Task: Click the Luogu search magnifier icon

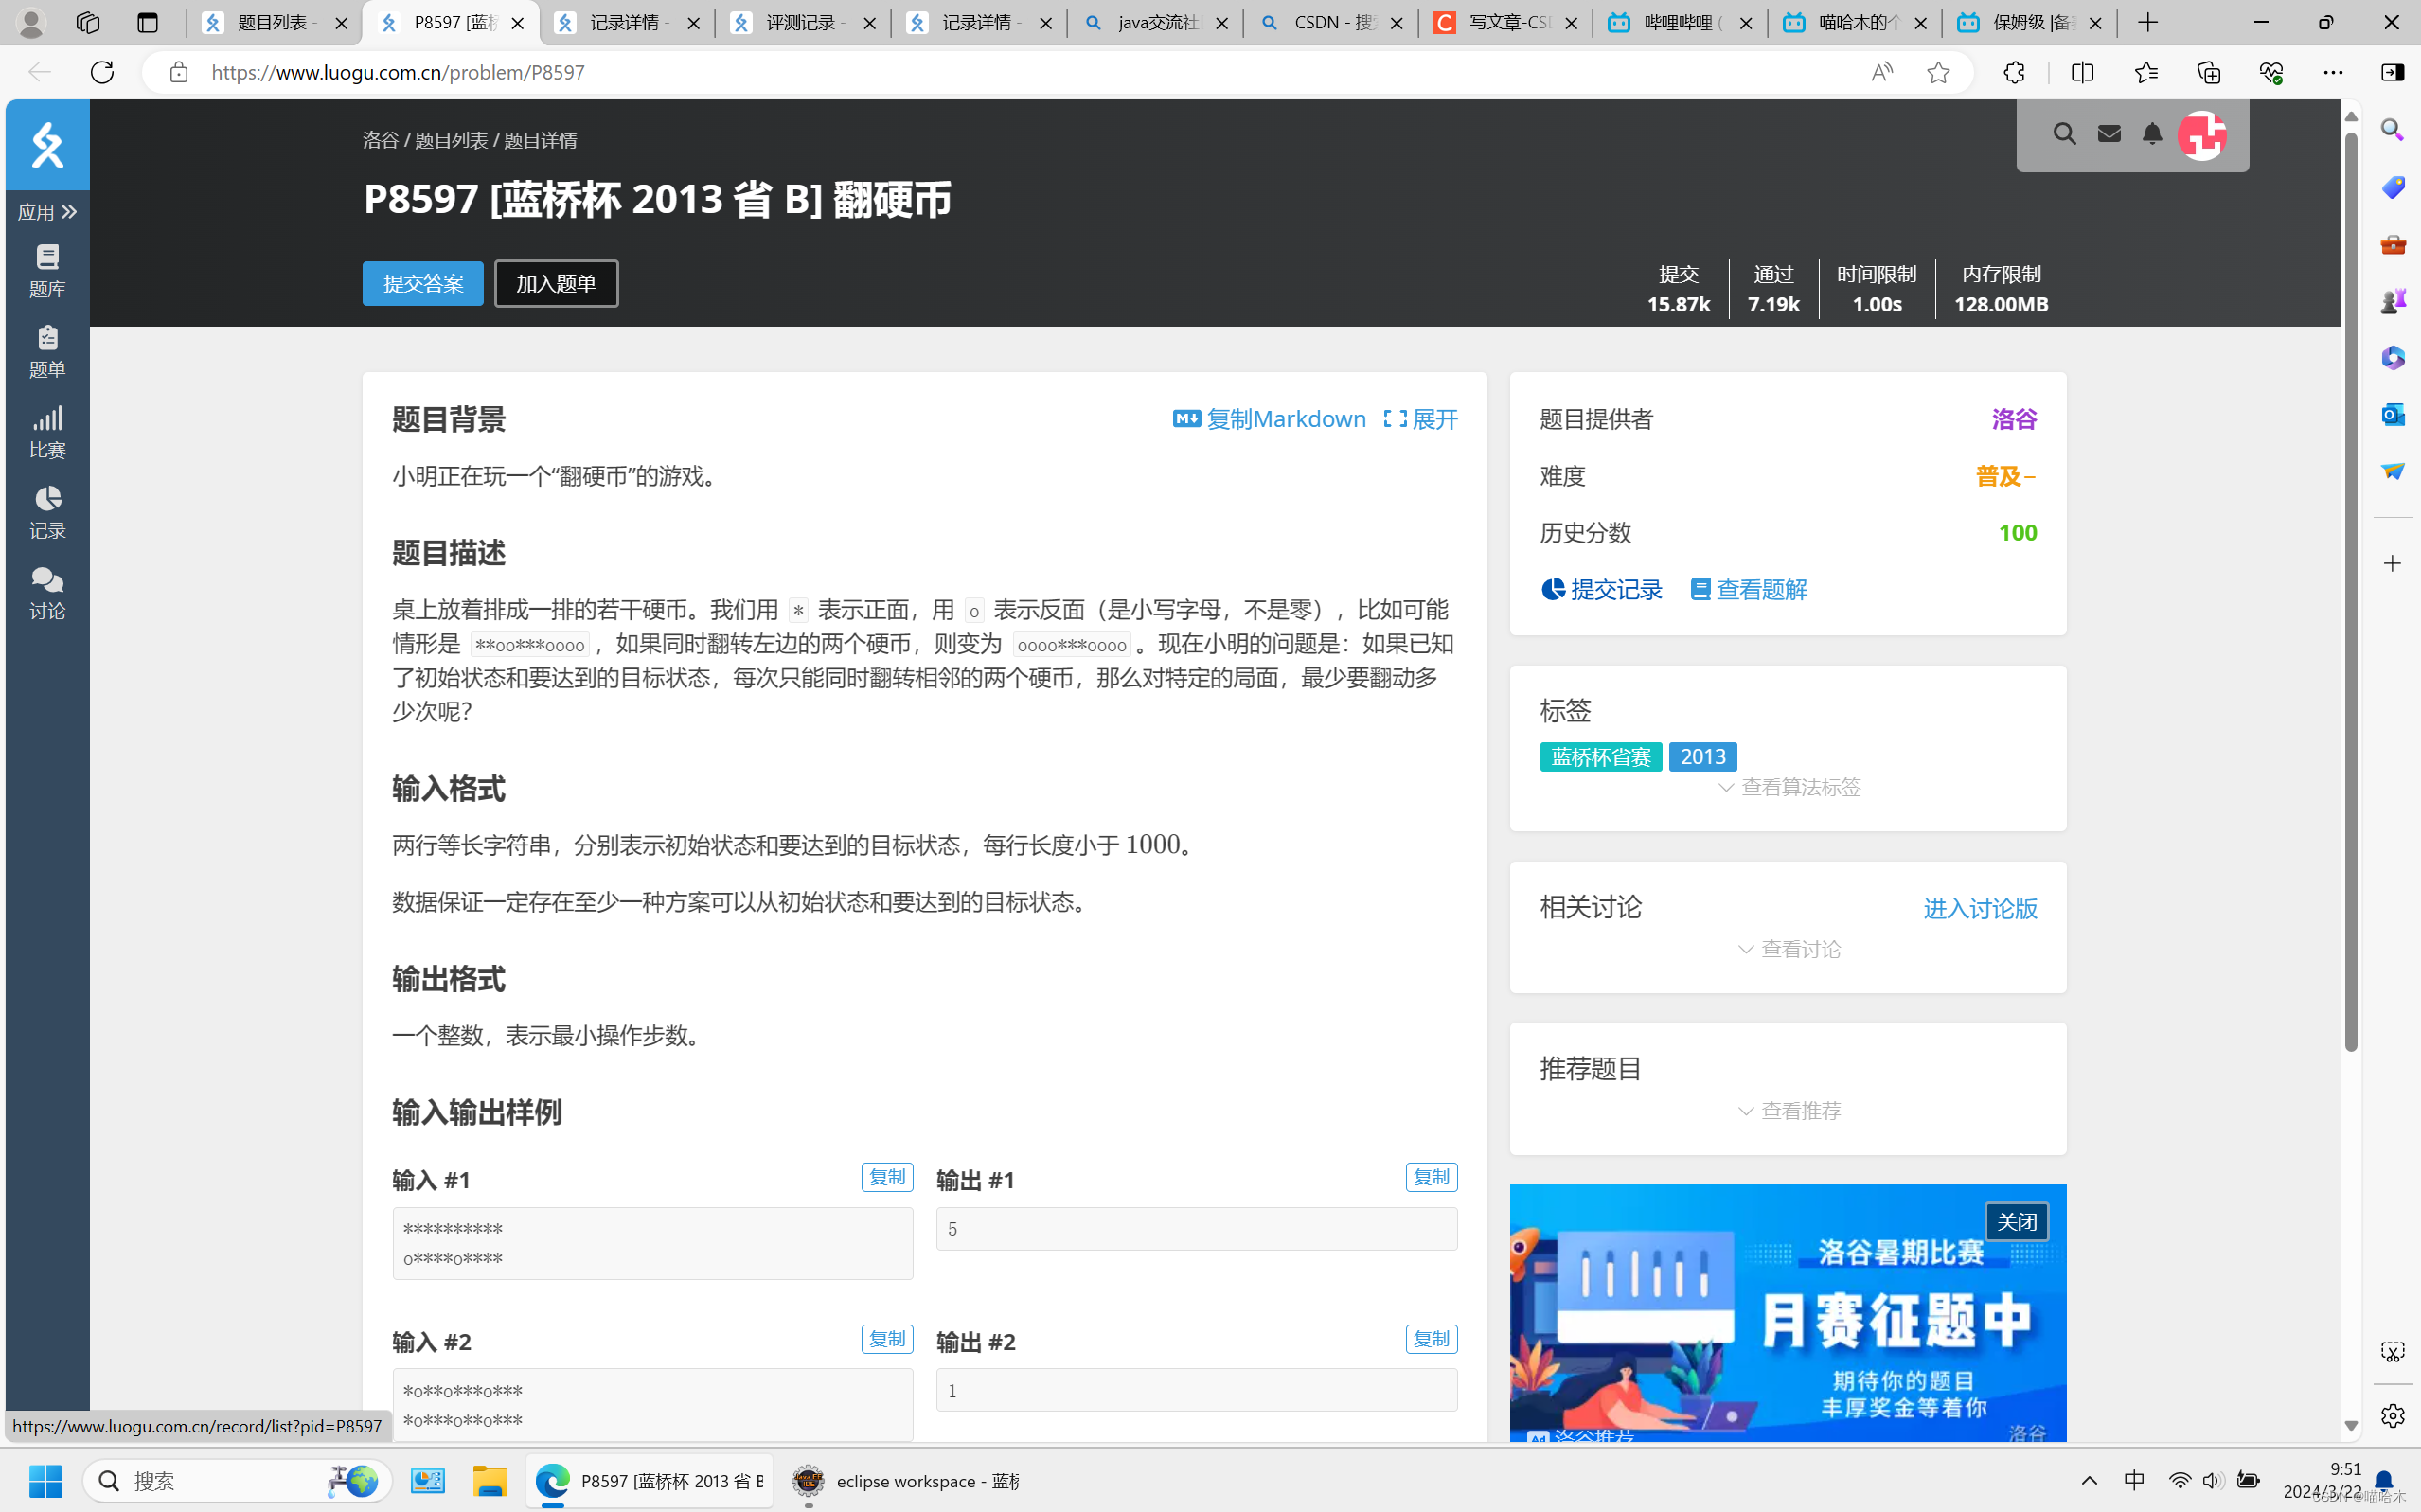Action: (x=2064, y=134)
